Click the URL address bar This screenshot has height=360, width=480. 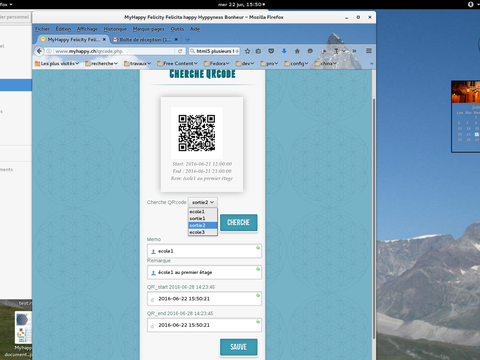pyautogui.click(x=113, y=51)
